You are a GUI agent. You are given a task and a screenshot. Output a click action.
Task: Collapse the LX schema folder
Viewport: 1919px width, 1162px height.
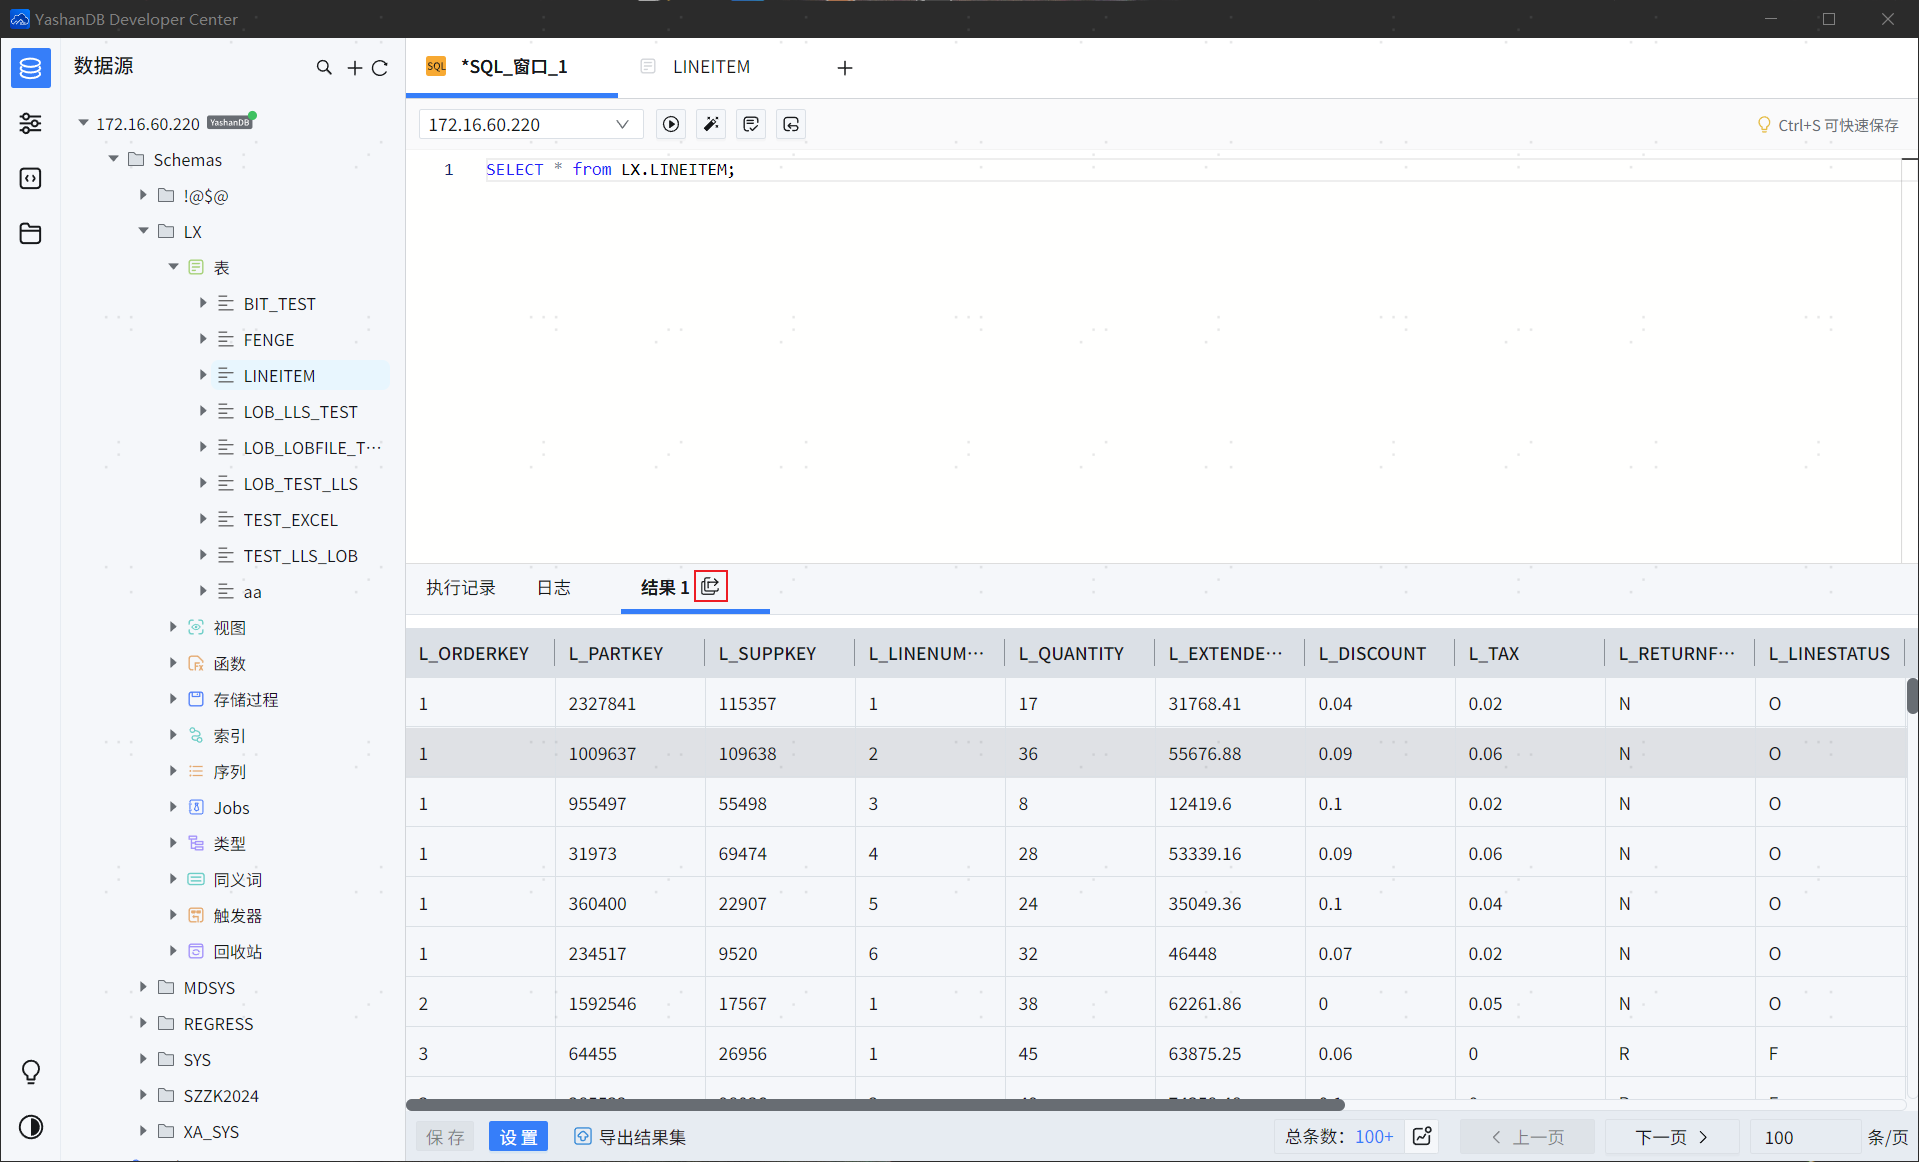143,231
